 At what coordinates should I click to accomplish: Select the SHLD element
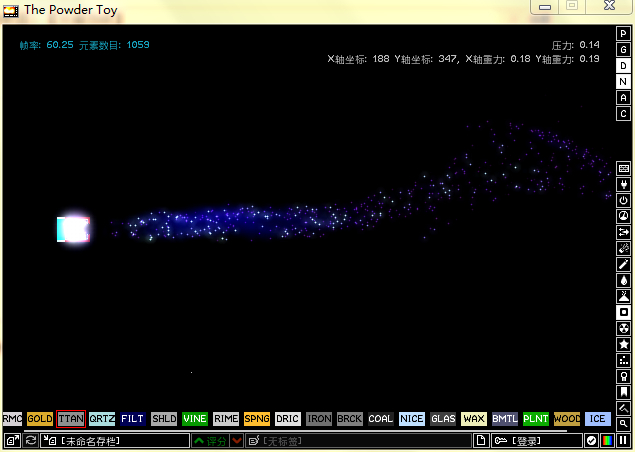click(164, 419)
